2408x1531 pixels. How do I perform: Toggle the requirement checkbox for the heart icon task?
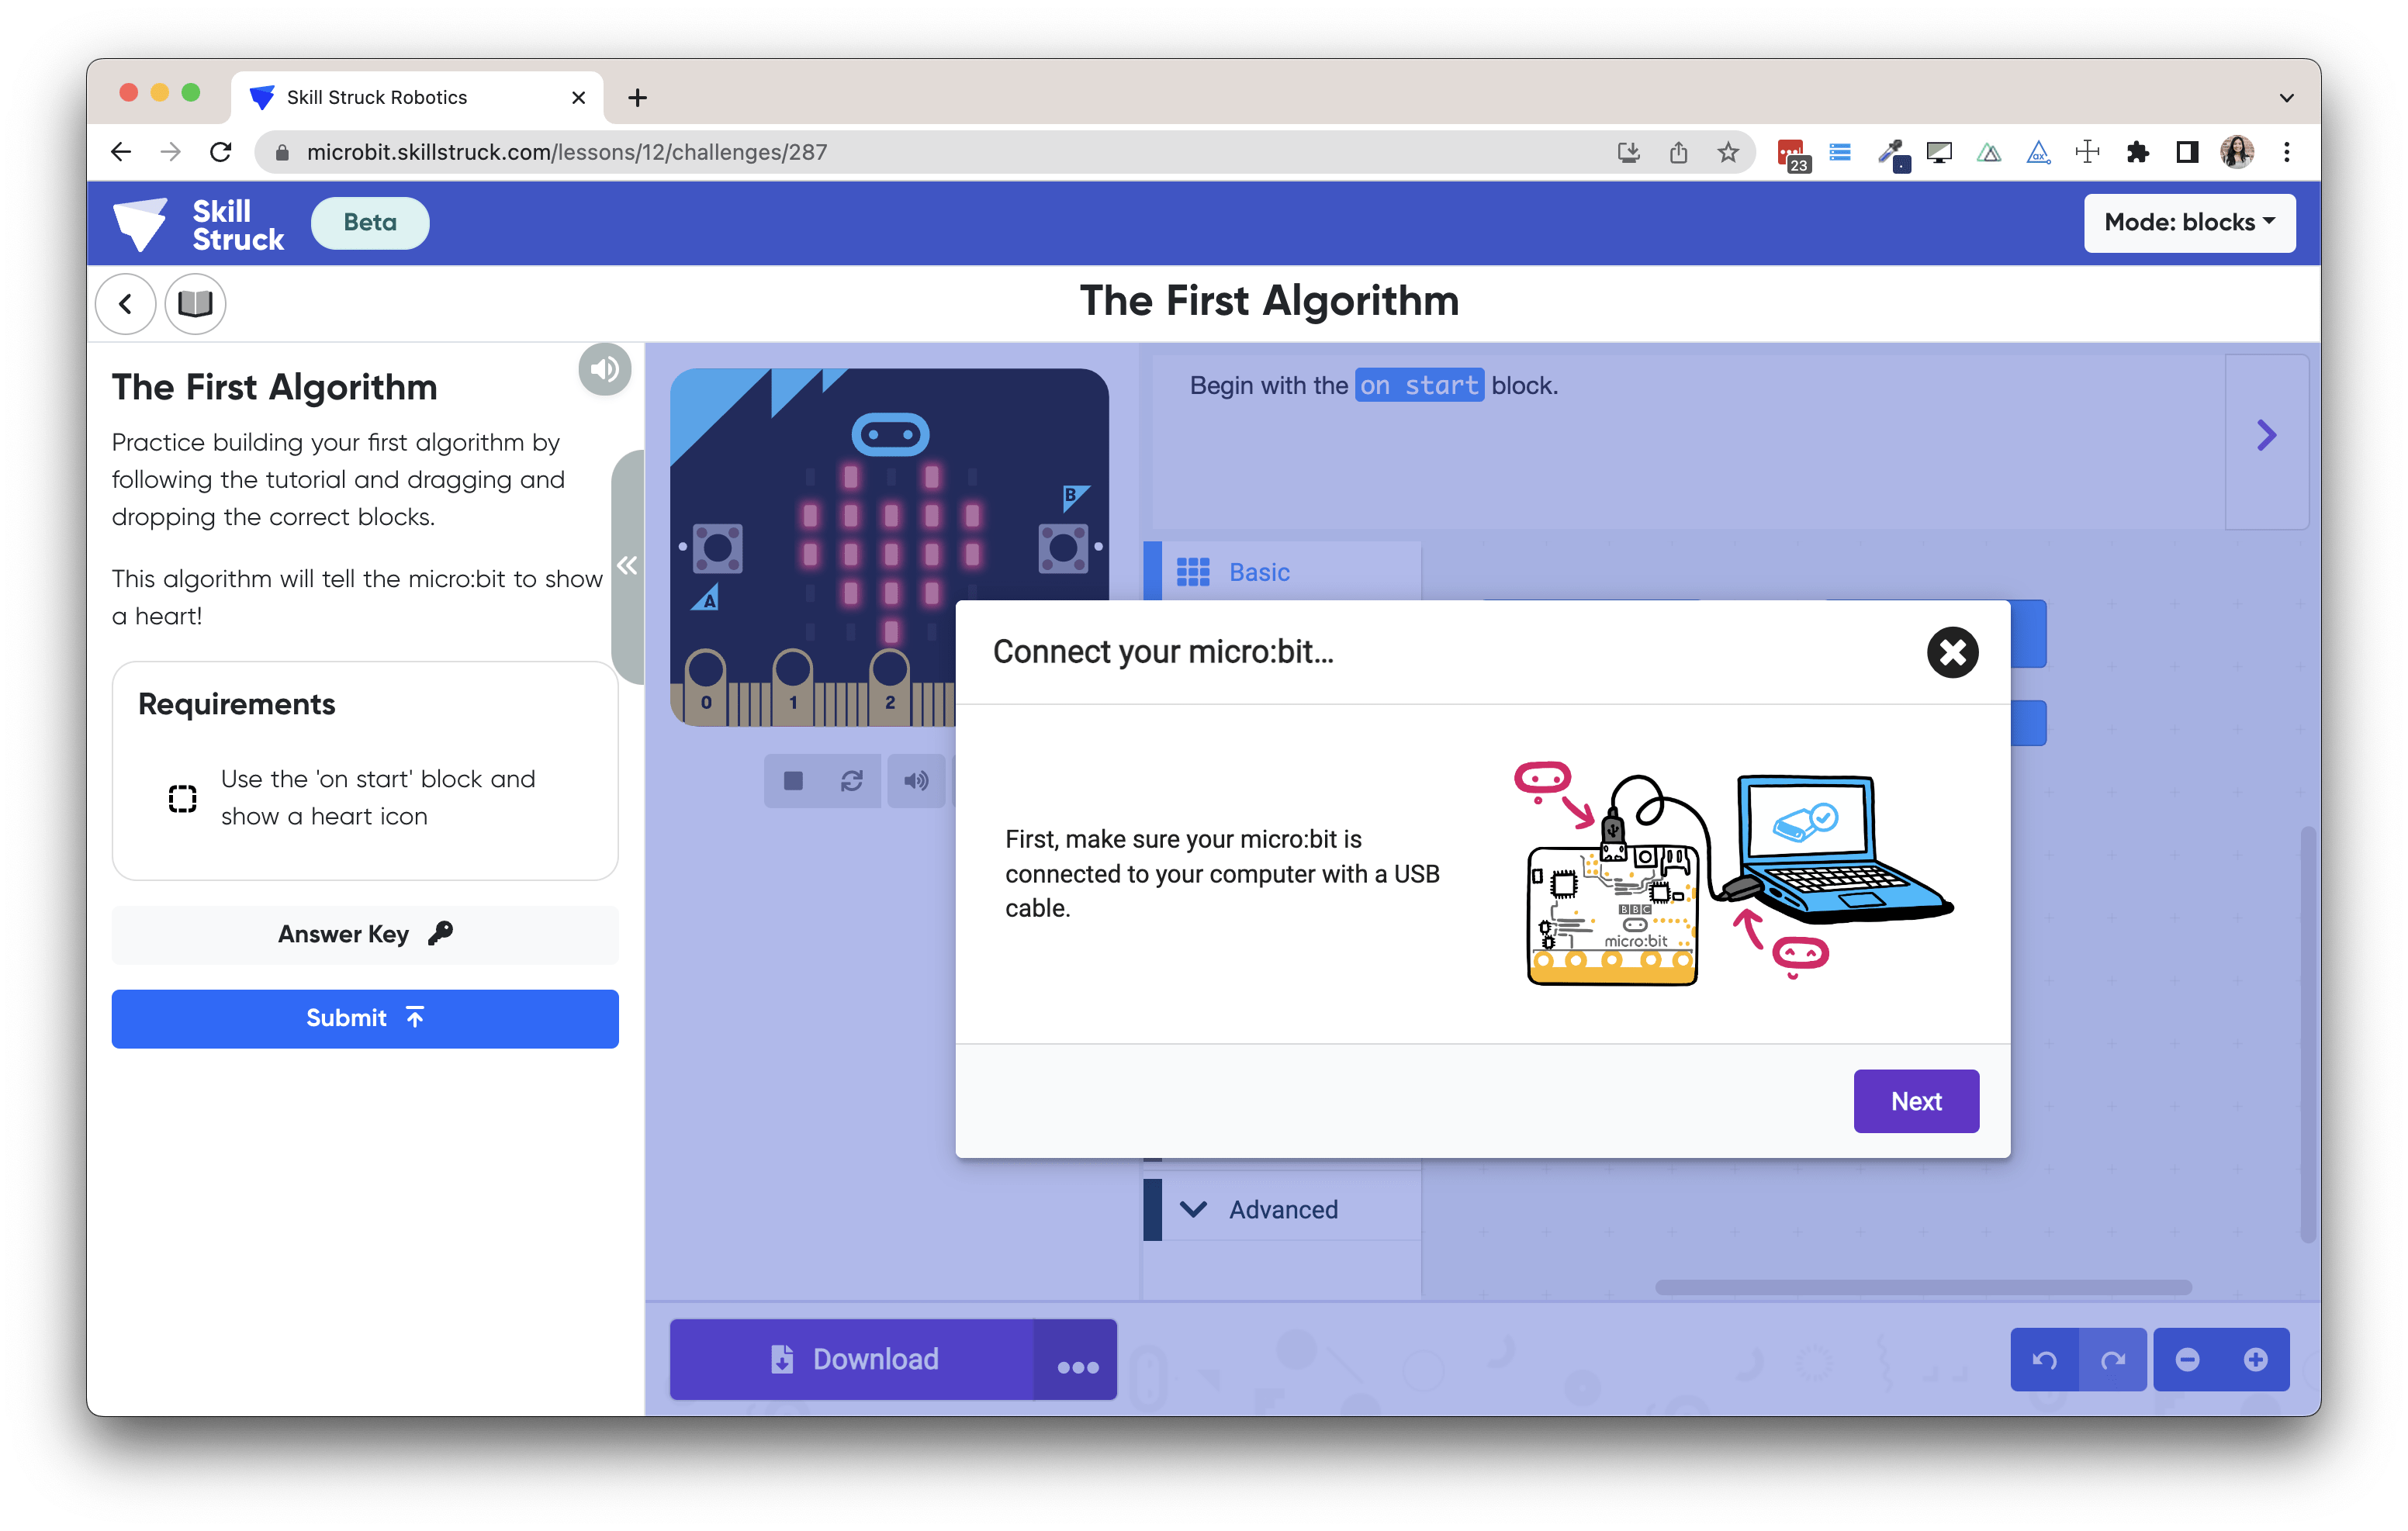coord(182,797)
